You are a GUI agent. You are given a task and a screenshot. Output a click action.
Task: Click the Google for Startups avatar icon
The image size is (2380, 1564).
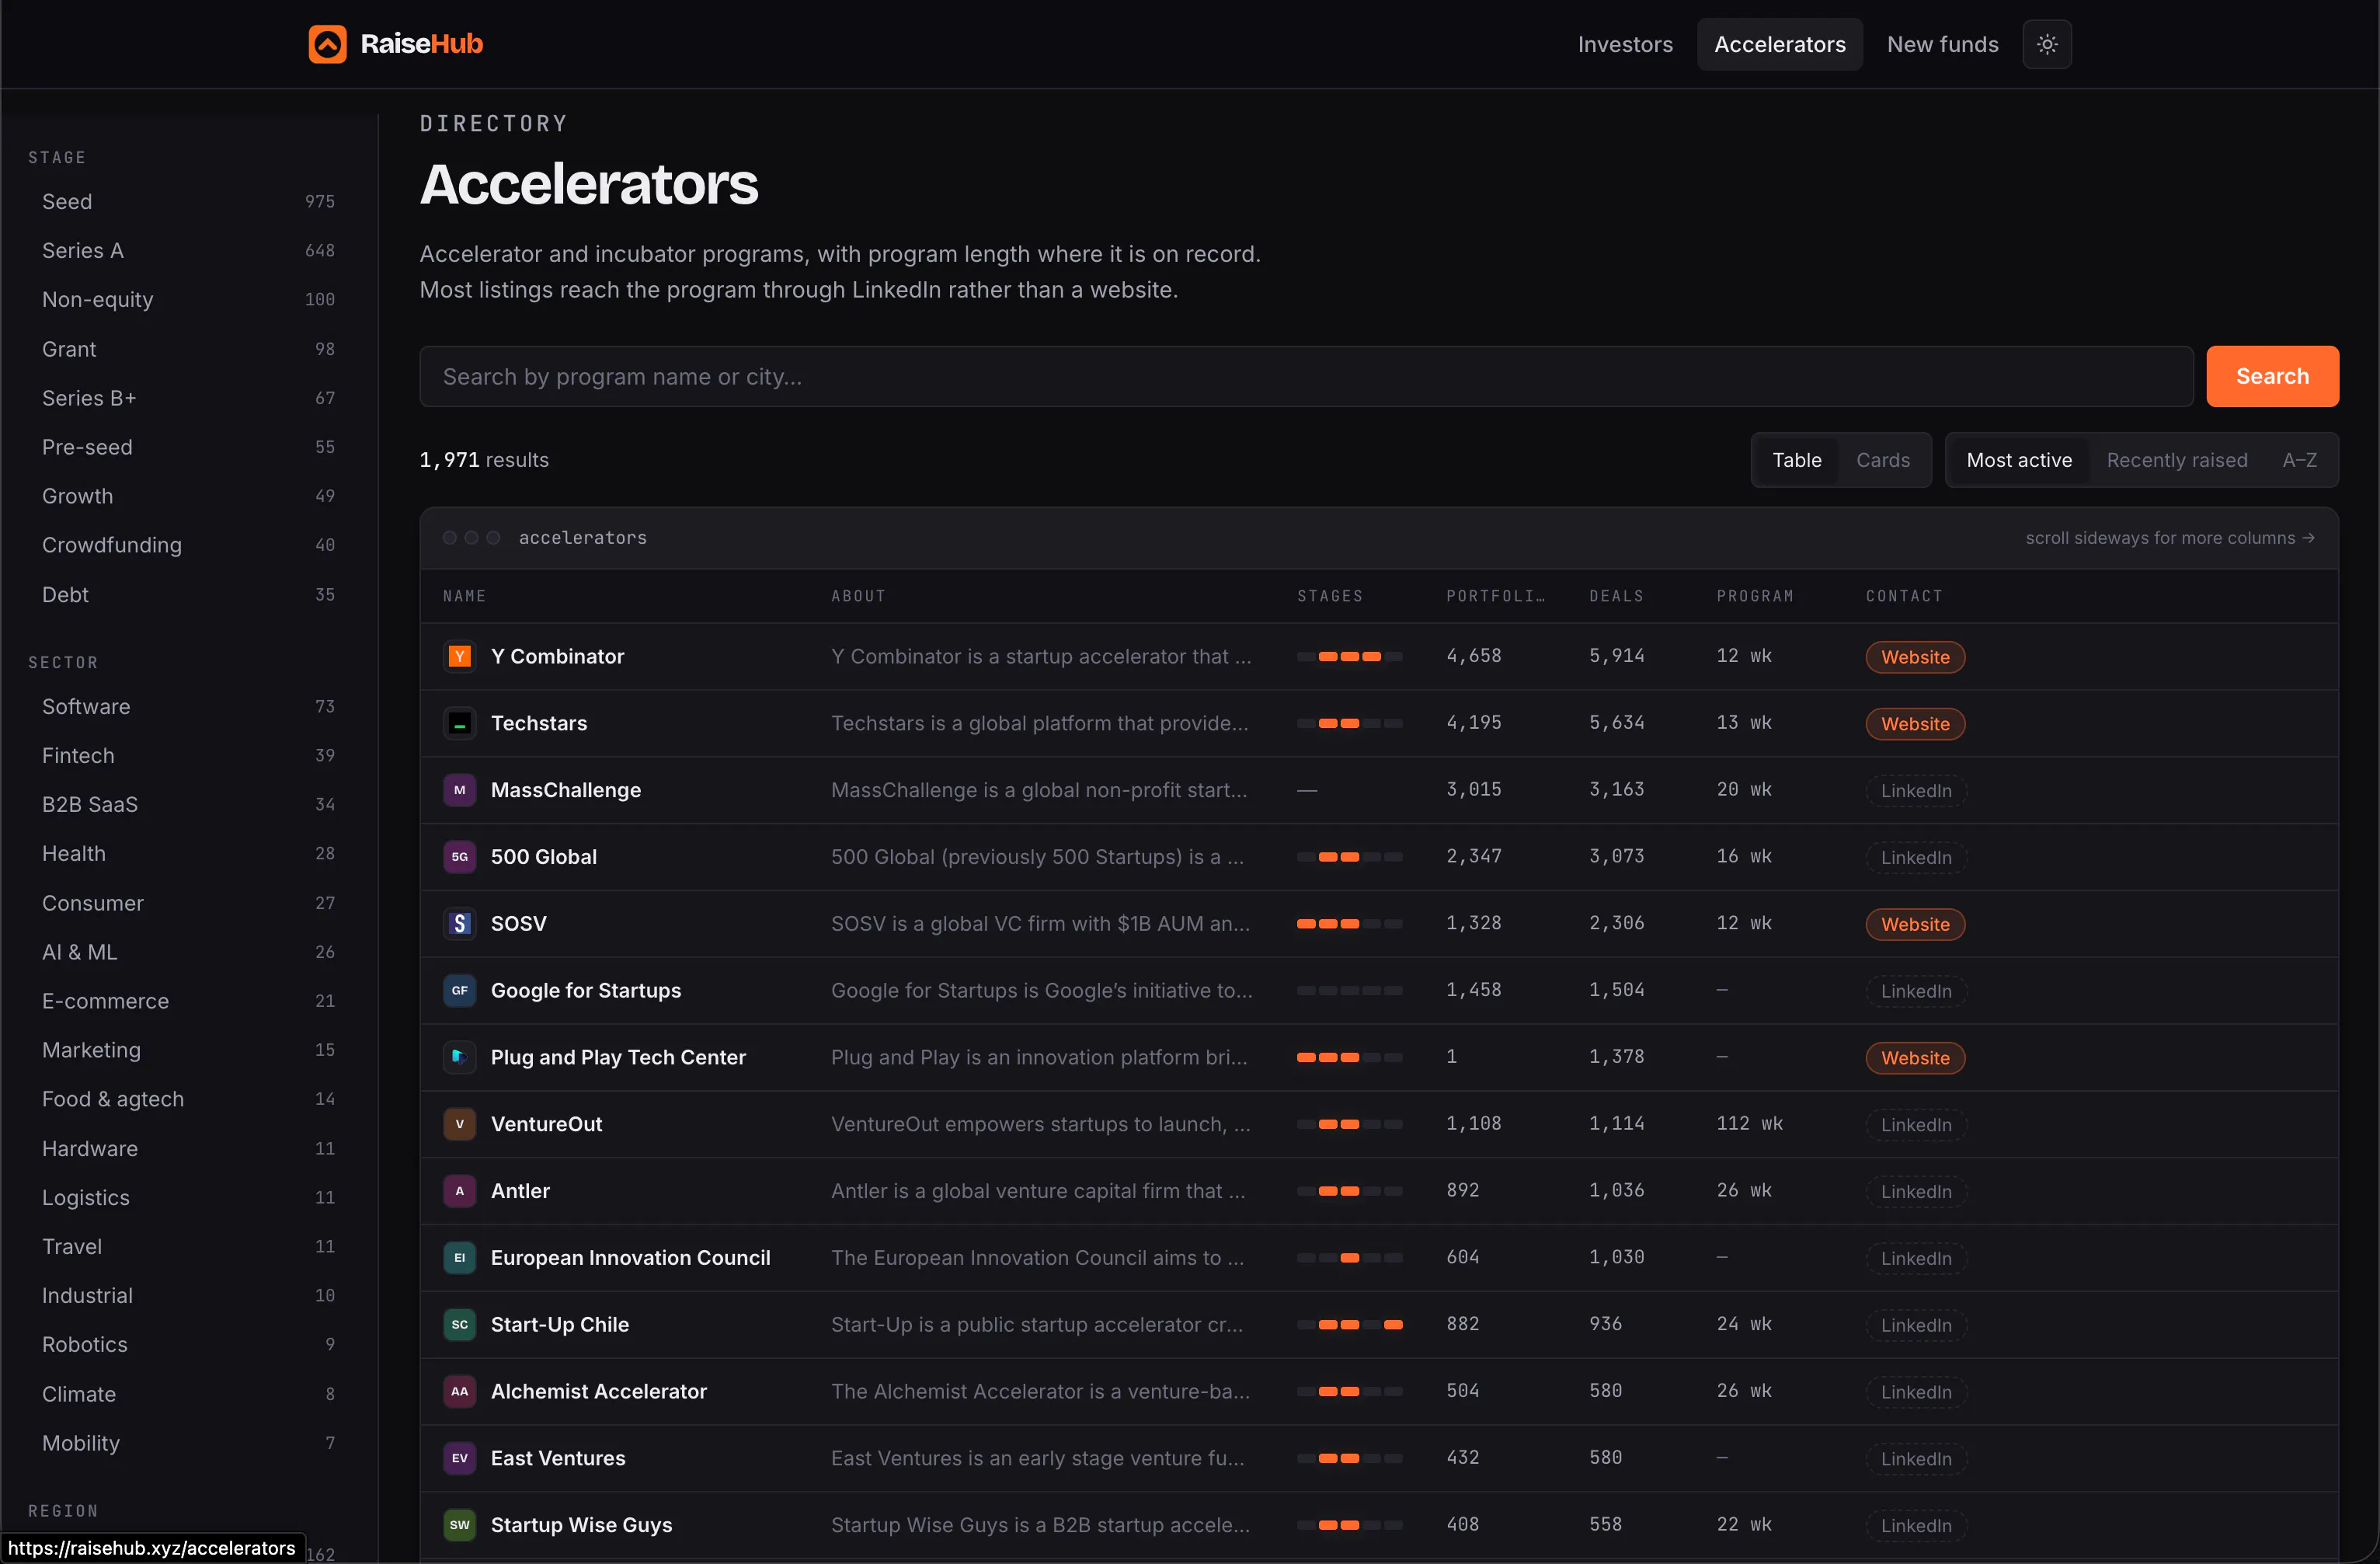click(x=460, y=990)
